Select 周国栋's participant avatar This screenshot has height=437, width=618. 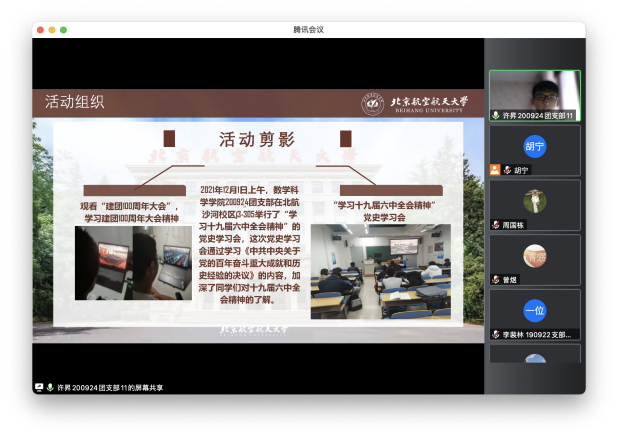coord(535,201)
